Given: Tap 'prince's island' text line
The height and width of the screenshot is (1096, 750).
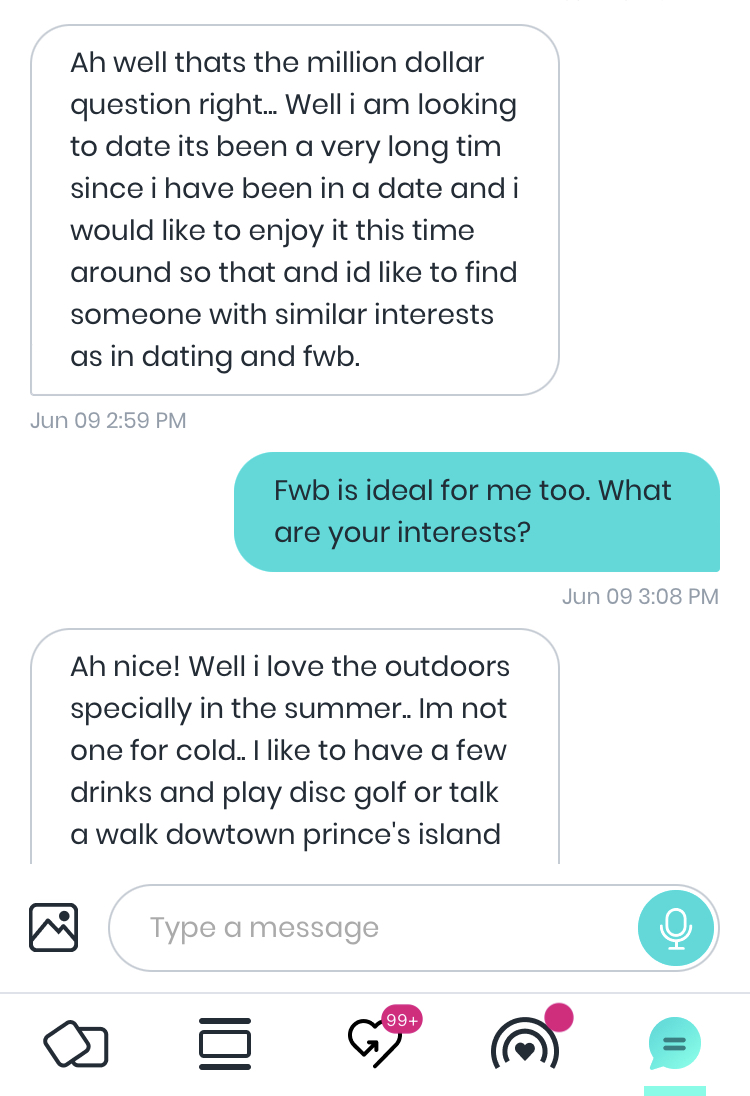Looking at the screenshot, I should pyautogui.click(x=285, y=835).
